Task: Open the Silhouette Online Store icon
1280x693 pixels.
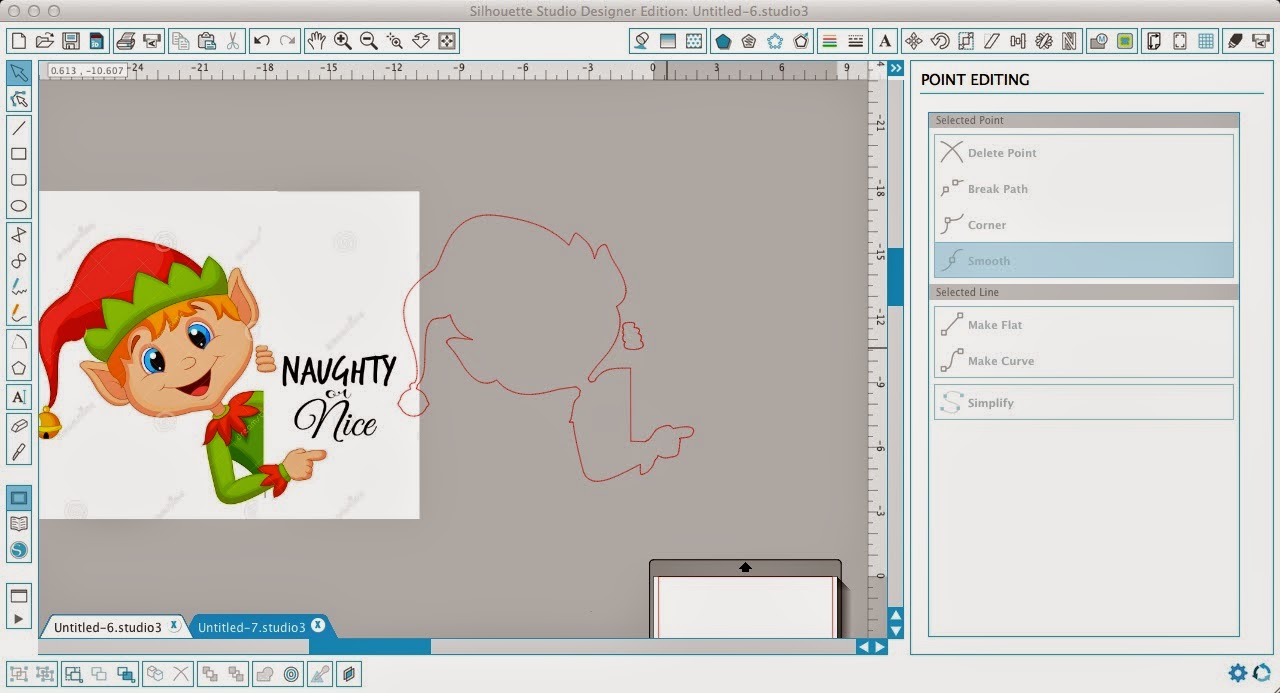Action: pyautogui.click(x=18, y=550)
